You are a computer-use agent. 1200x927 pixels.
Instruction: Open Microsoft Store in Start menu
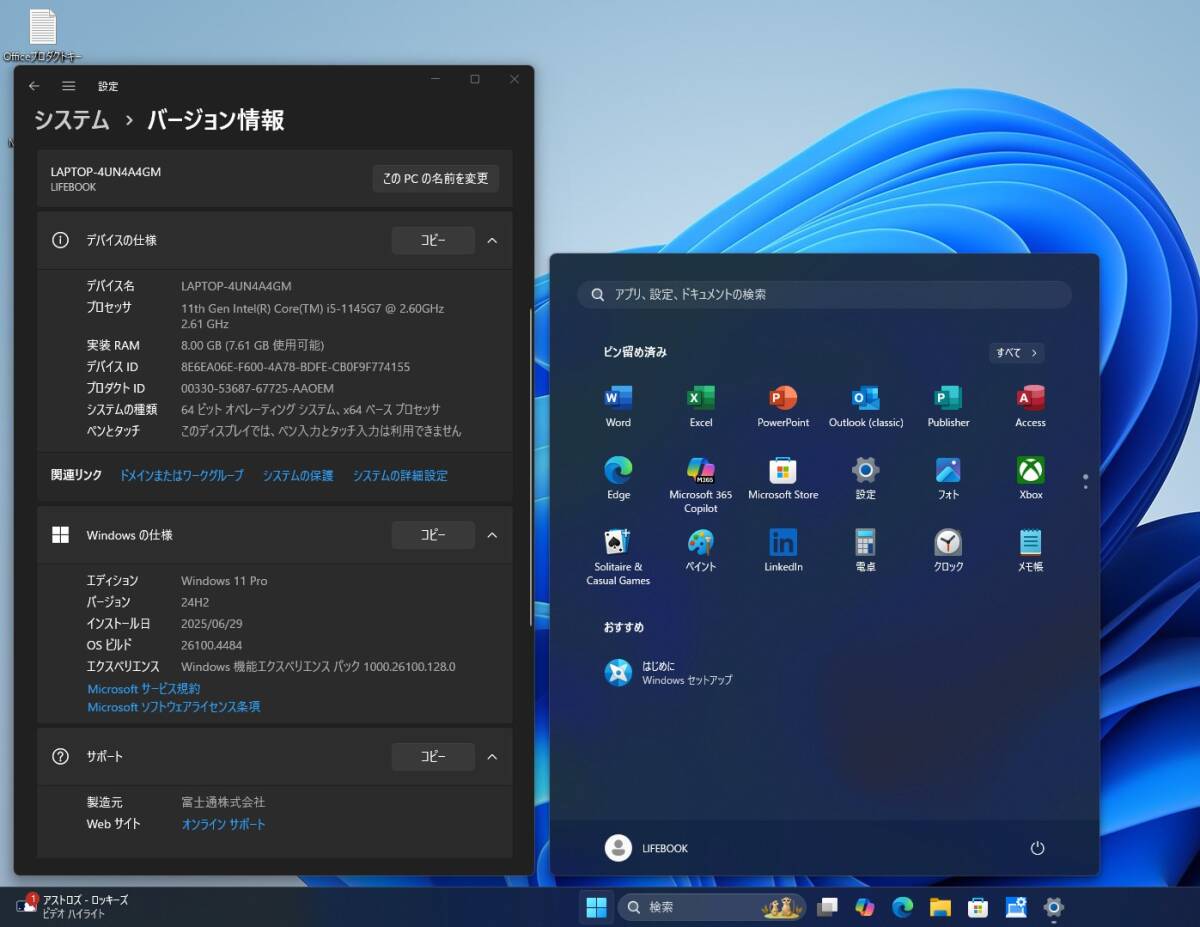[783, 479]
